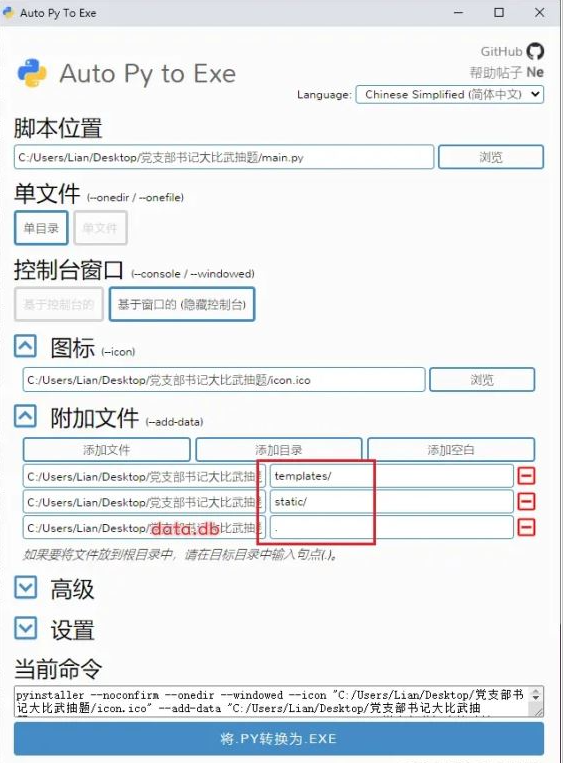Expand the 设置 section
The height and width of the screenshot is (763, 564).
point(25,628)
